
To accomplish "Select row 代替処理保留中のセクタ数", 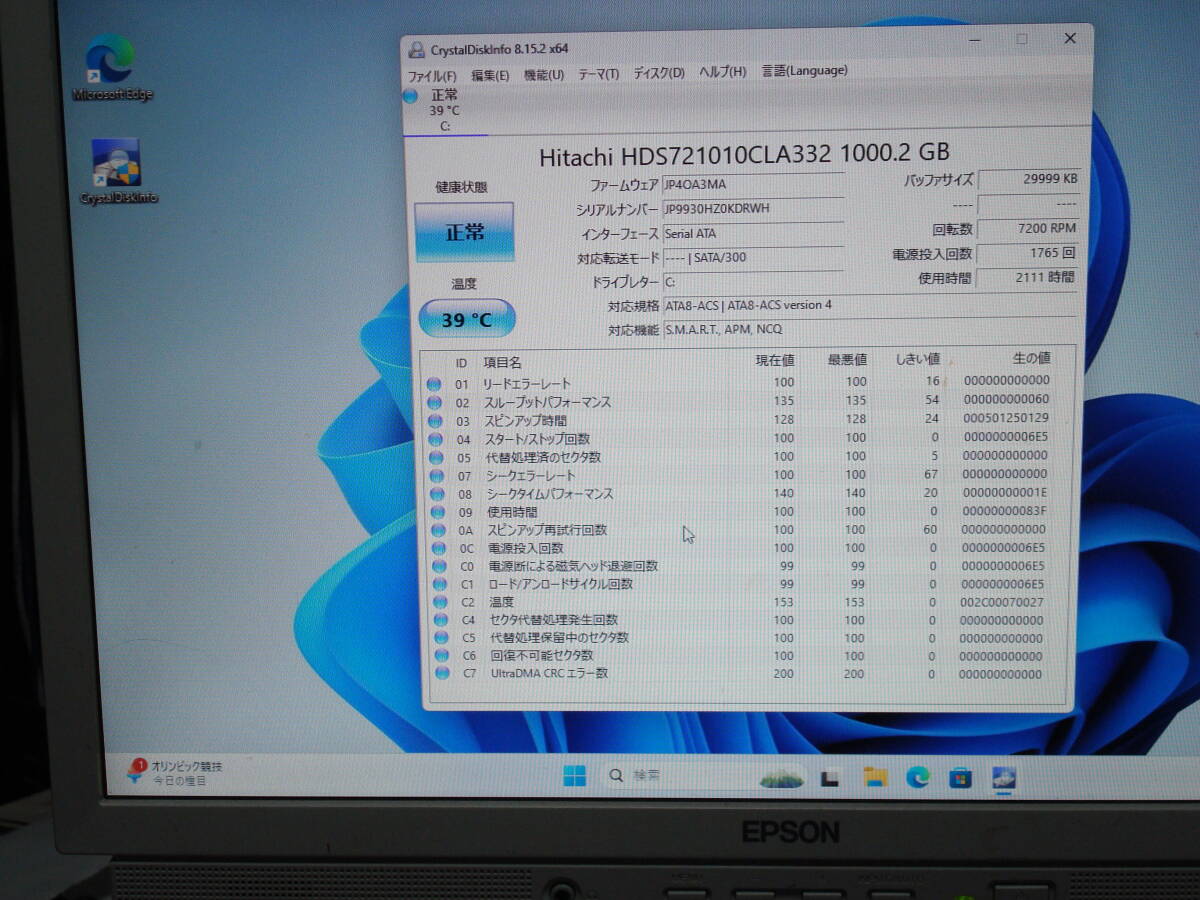I will pyautogui.click(x=748, y=638).
